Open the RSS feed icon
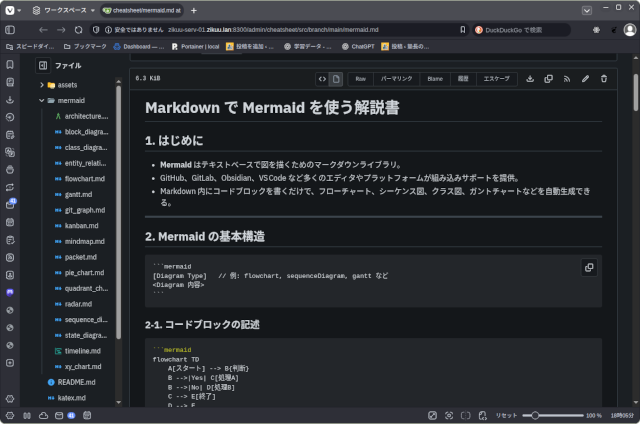This screenshot has width=640, height=424. [567, 78]
